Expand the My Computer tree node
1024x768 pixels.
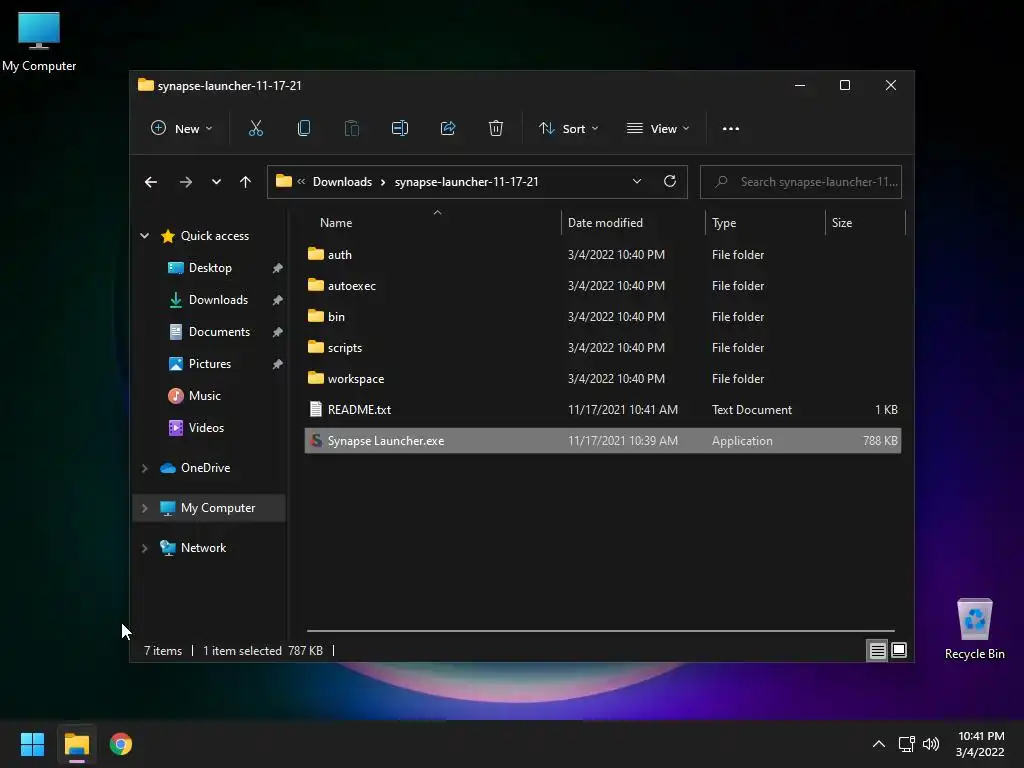click(x=144, y=508)
